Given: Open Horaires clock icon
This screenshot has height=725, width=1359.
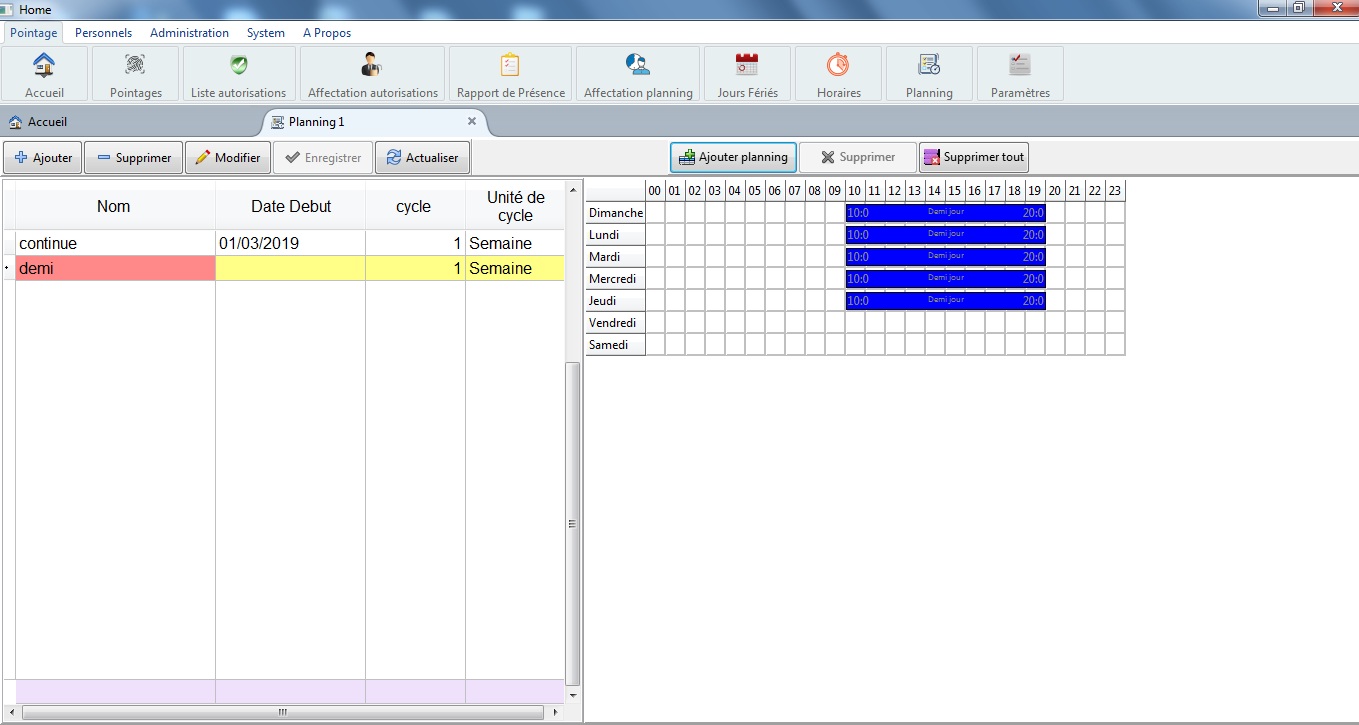Looking at the screenshot, I should tap(837, 66).
